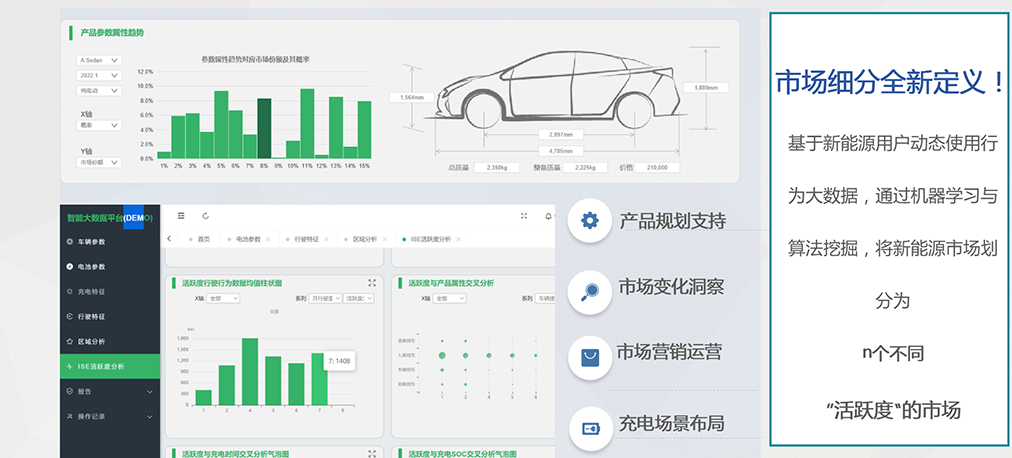
Task: Expand the 报告 sidebar menu
Action: point(149,392)
